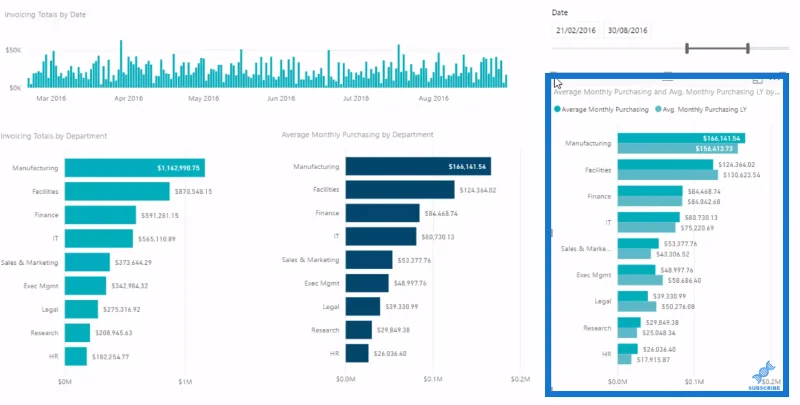Select the Manufacturing bar showing $1,162,990.75

point(135,168)
